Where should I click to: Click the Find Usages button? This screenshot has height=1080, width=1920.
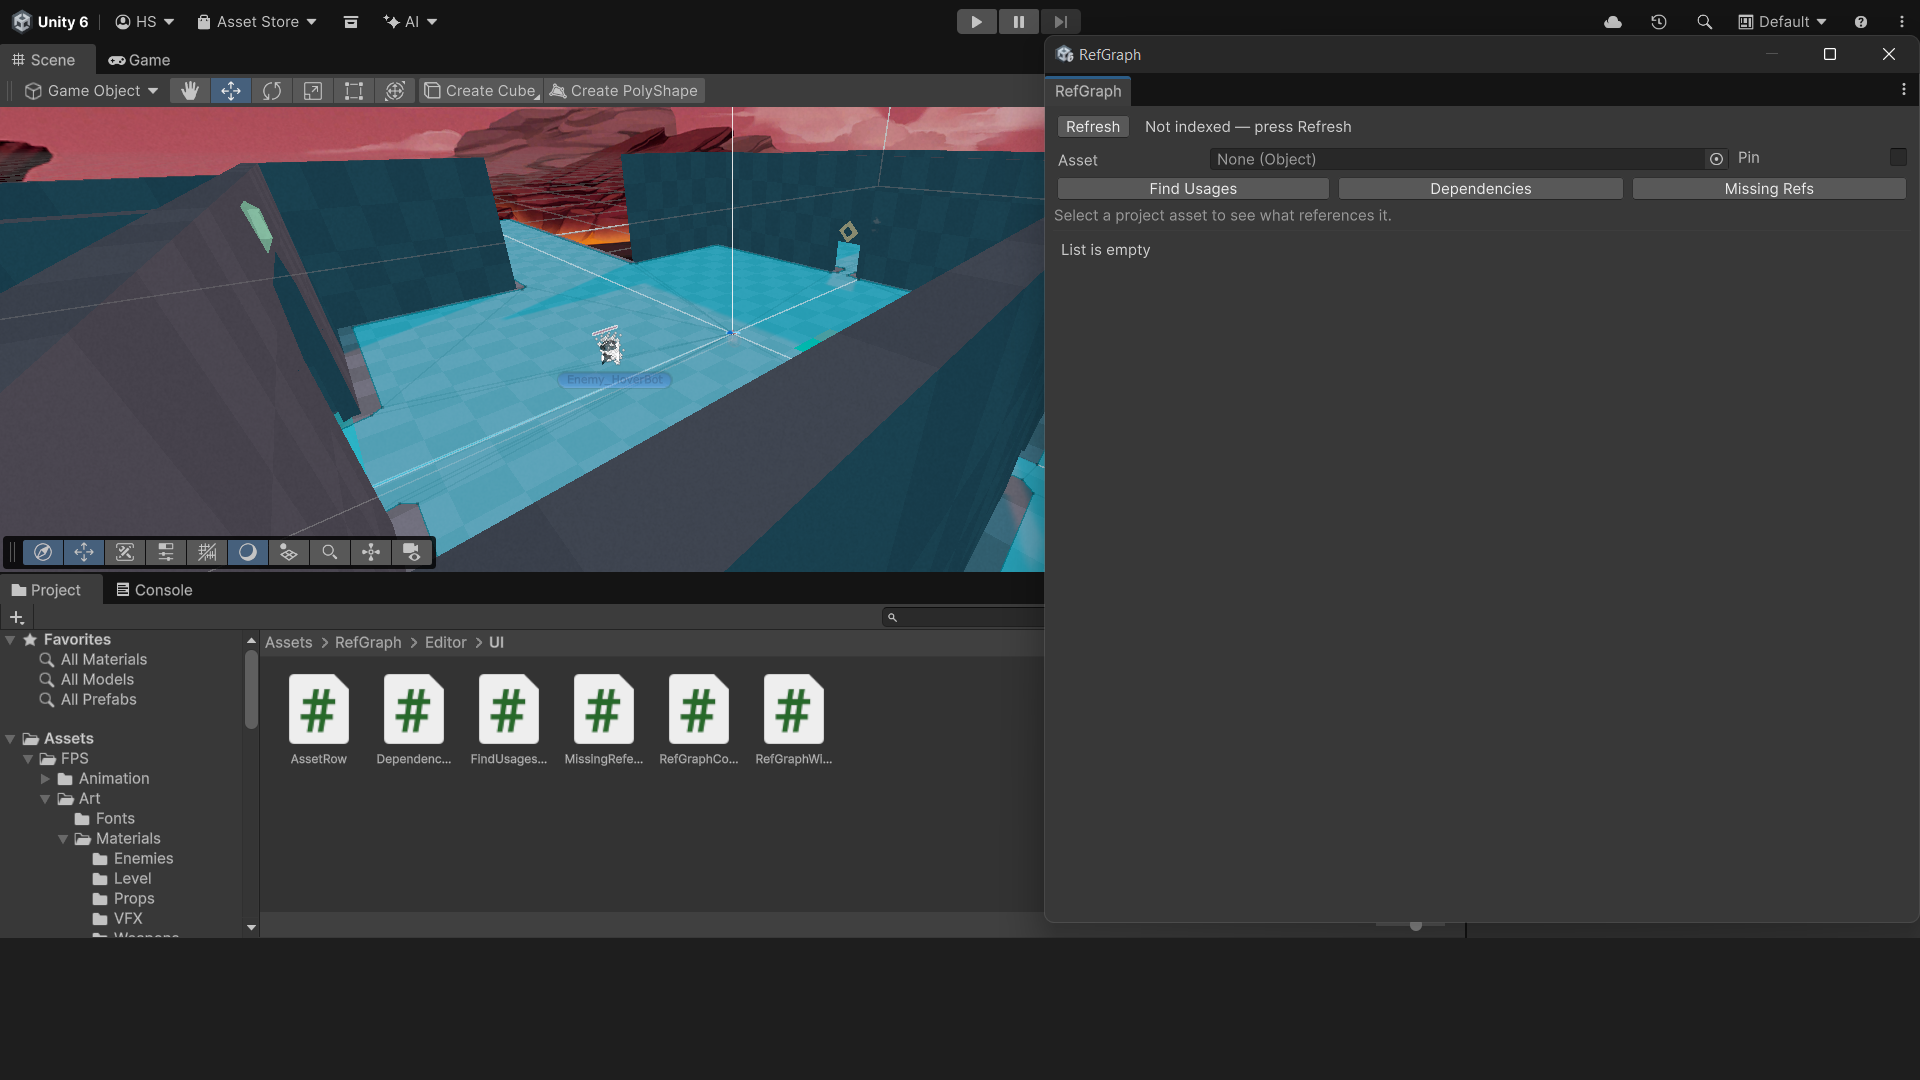[1193, 189]
